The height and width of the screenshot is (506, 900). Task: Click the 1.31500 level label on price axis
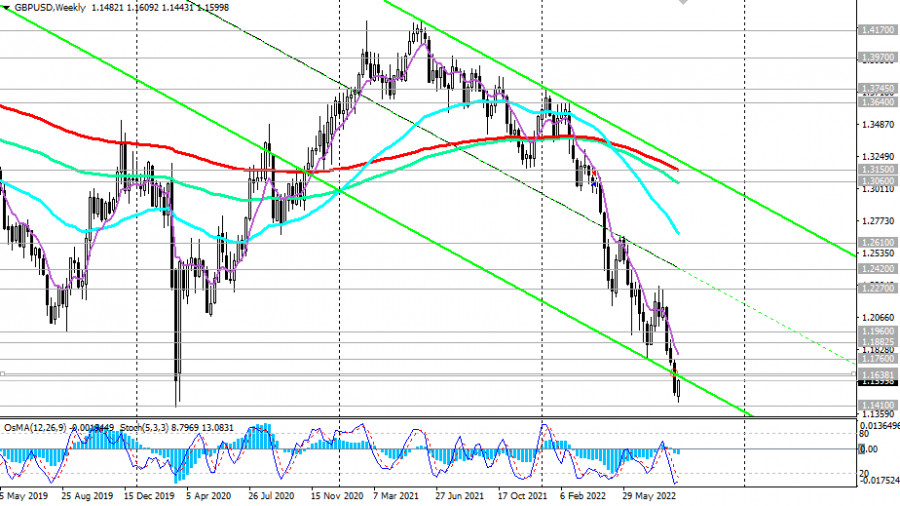tap(877, 170)
